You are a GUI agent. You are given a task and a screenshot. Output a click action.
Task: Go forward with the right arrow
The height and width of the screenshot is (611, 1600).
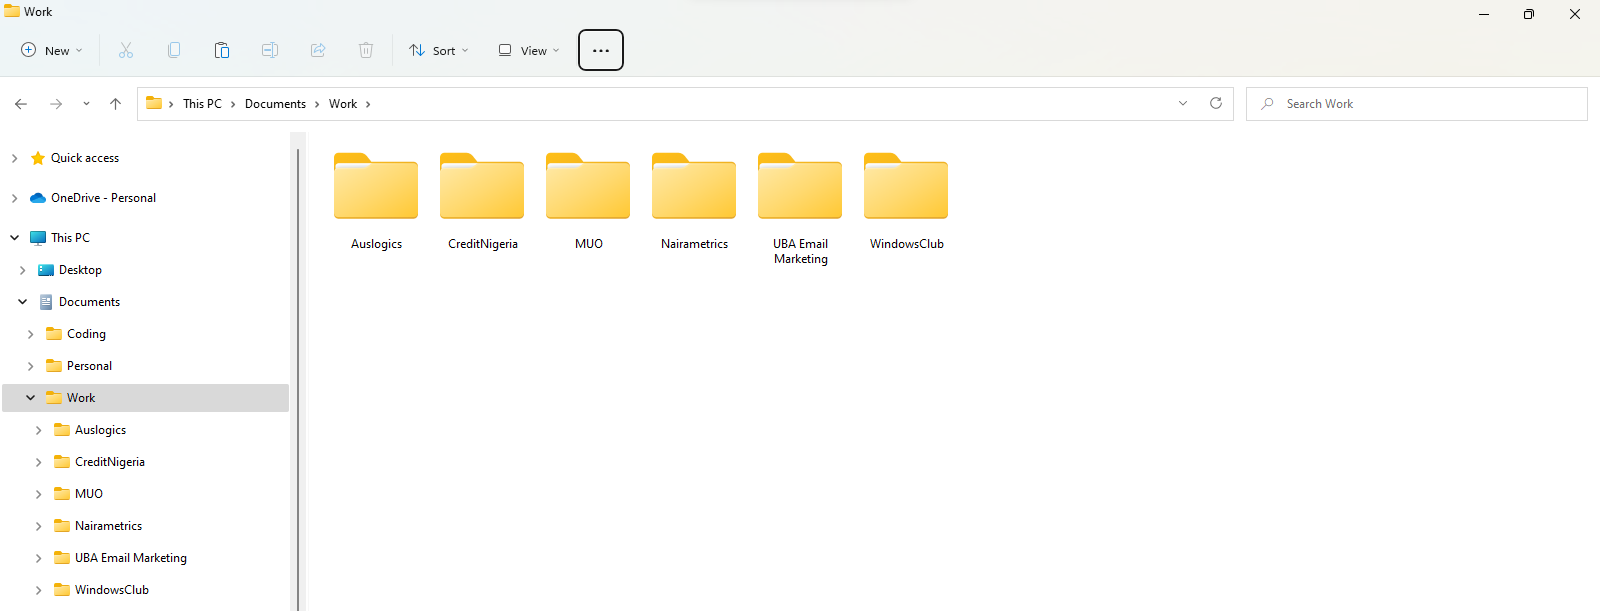pyautogui.click(x=56, y=104)
